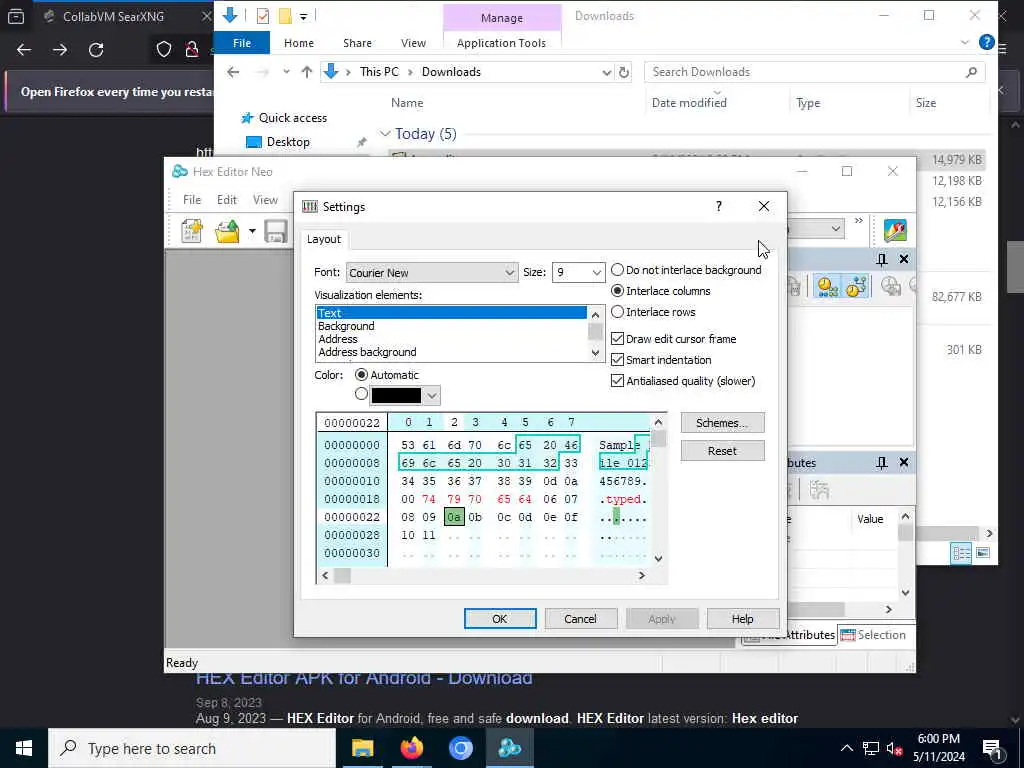Pin the upper Hex Editor side panel
1024x768 pixels.
(x=882, y=259)
